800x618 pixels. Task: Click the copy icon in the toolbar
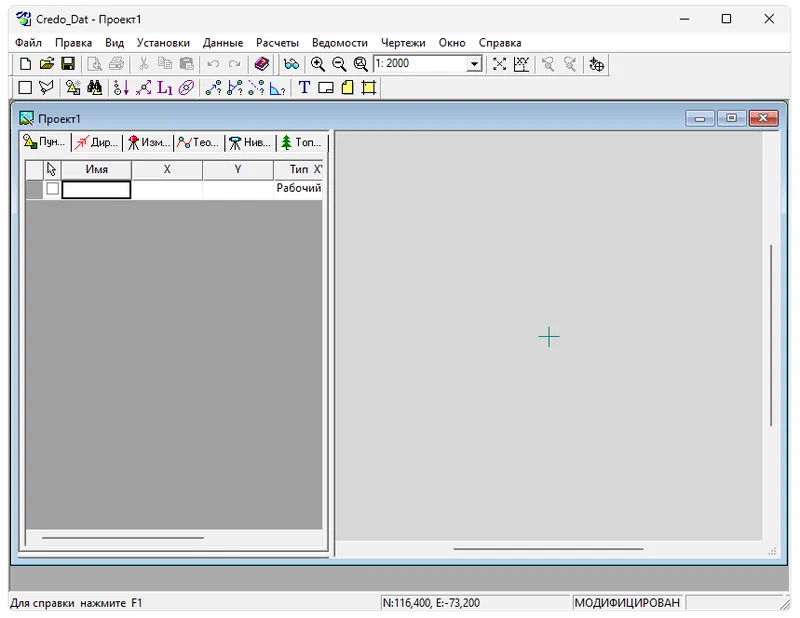pos(165,64)
